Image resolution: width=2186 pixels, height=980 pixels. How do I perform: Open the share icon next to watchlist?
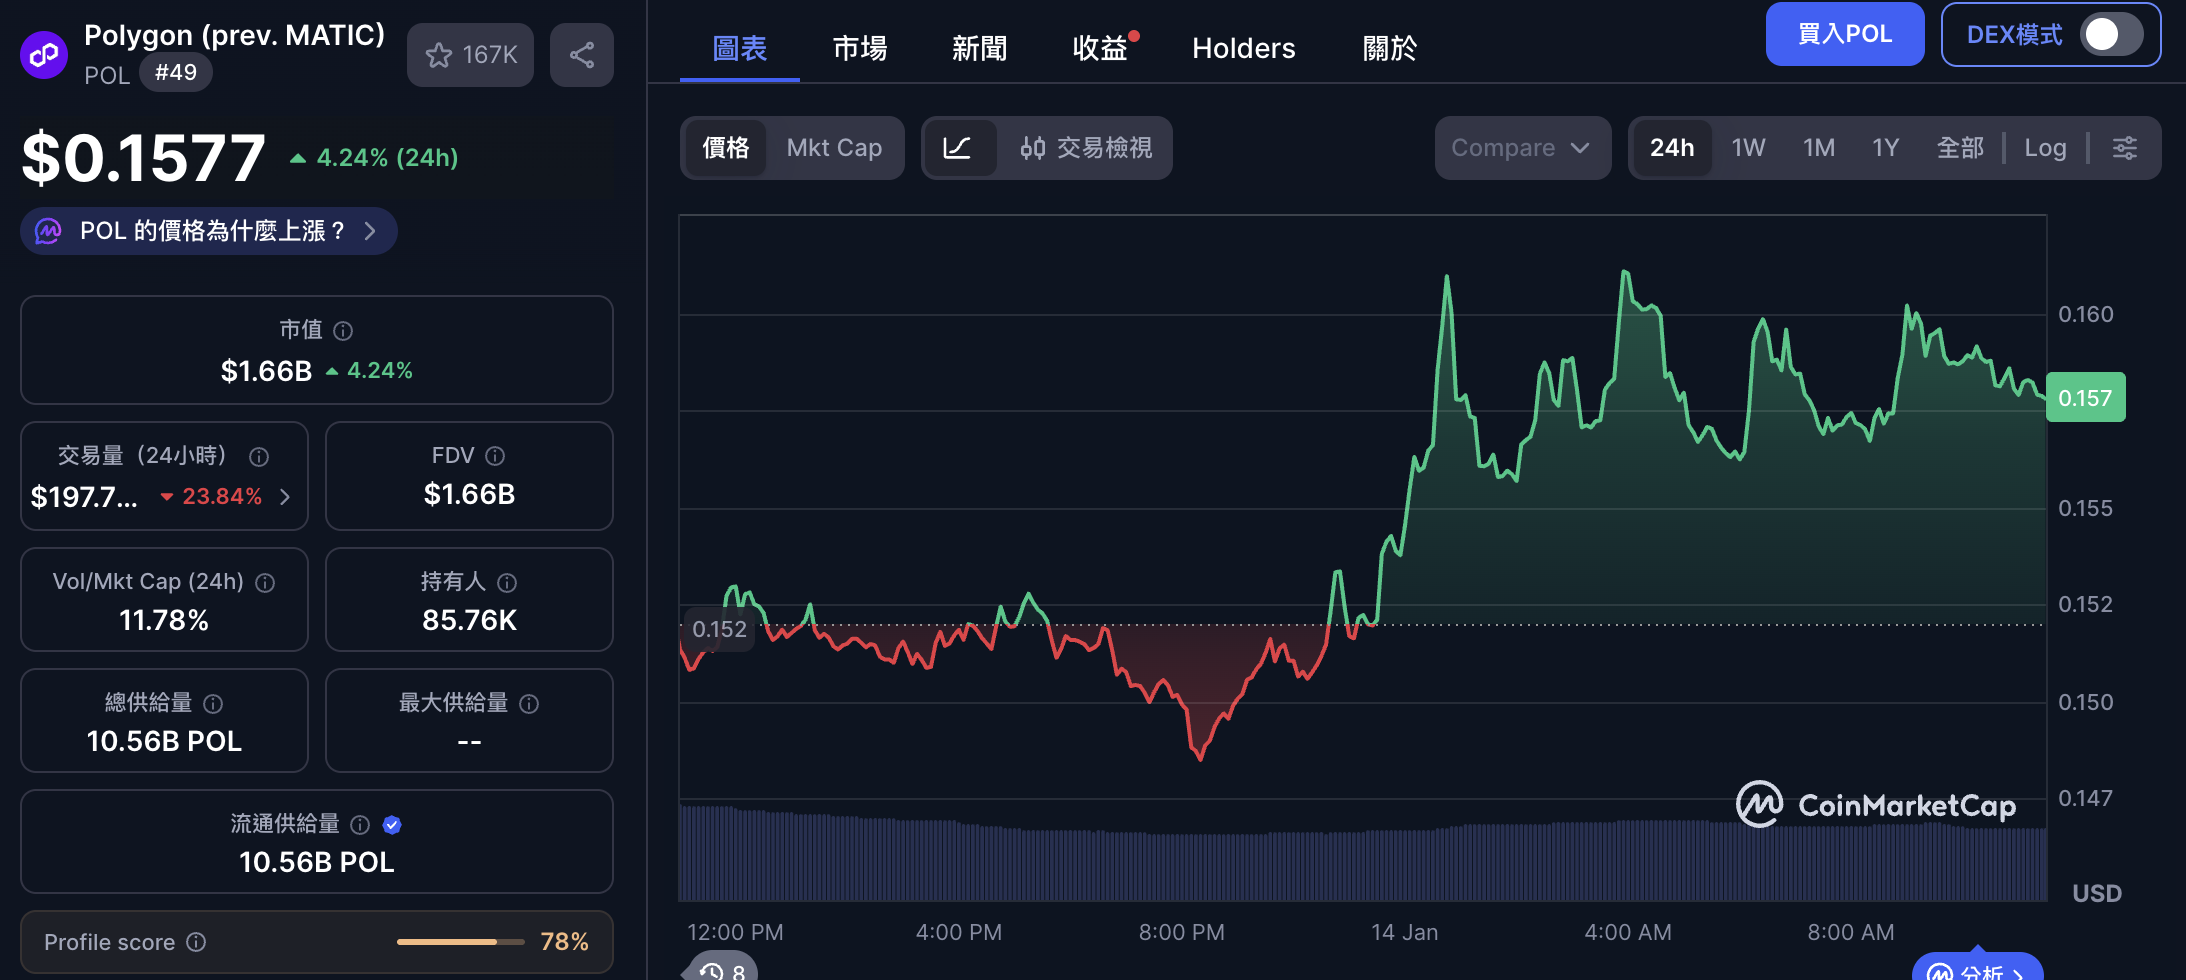click(x=581, y=55)
